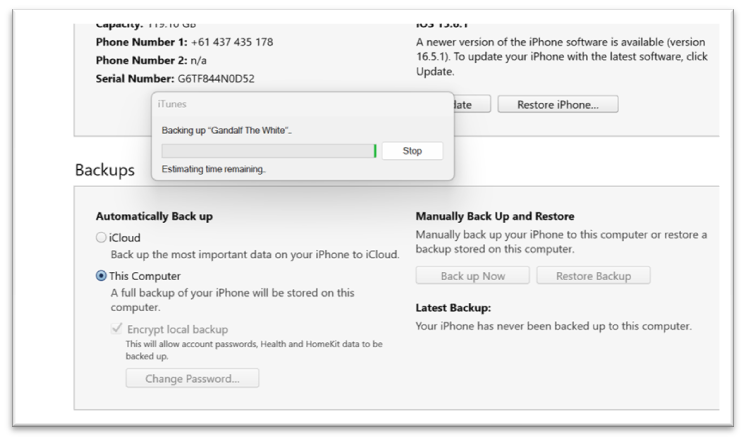
Task: Click the 'never been backed up' status text
Action: [x=553, y=326]
